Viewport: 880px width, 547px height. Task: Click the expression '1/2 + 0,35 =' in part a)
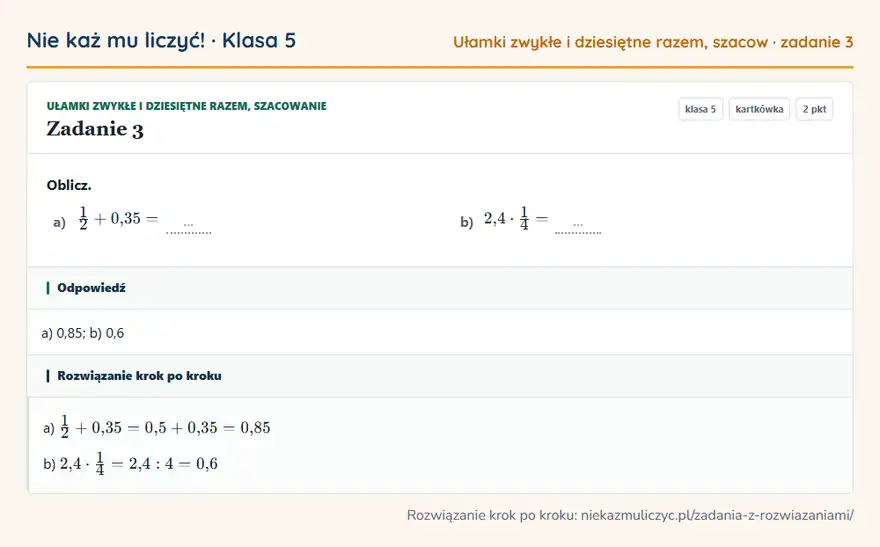pyautogui.click(x=118, y=218)
